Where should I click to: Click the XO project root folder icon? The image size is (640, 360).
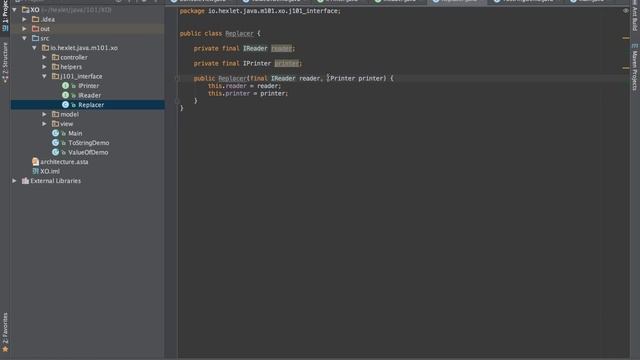click(25, 10)
